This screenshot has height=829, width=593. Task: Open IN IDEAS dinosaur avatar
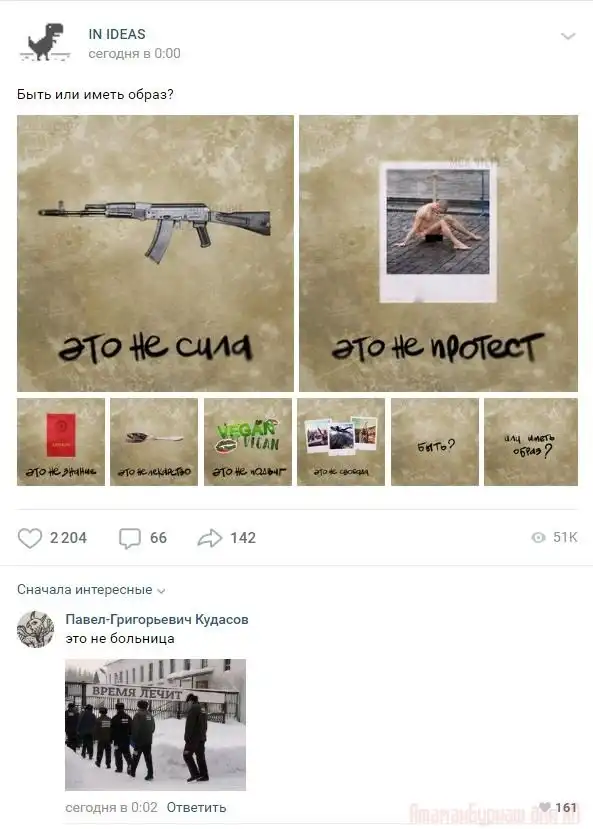45,42
